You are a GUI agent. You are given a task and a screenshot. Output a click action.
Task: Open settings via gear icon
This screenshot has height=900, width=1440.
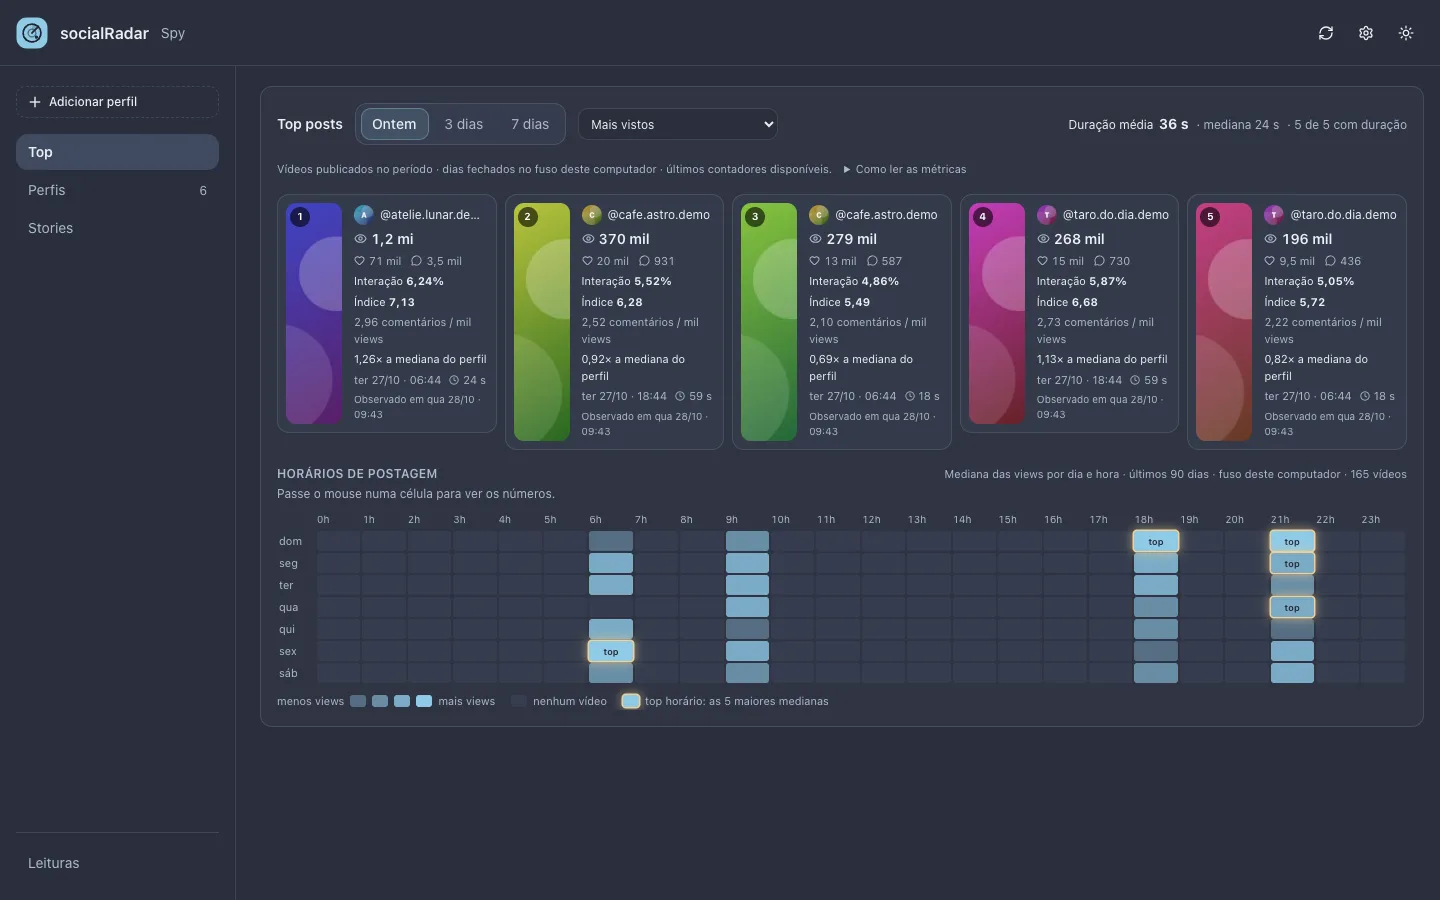(1366, 33)
